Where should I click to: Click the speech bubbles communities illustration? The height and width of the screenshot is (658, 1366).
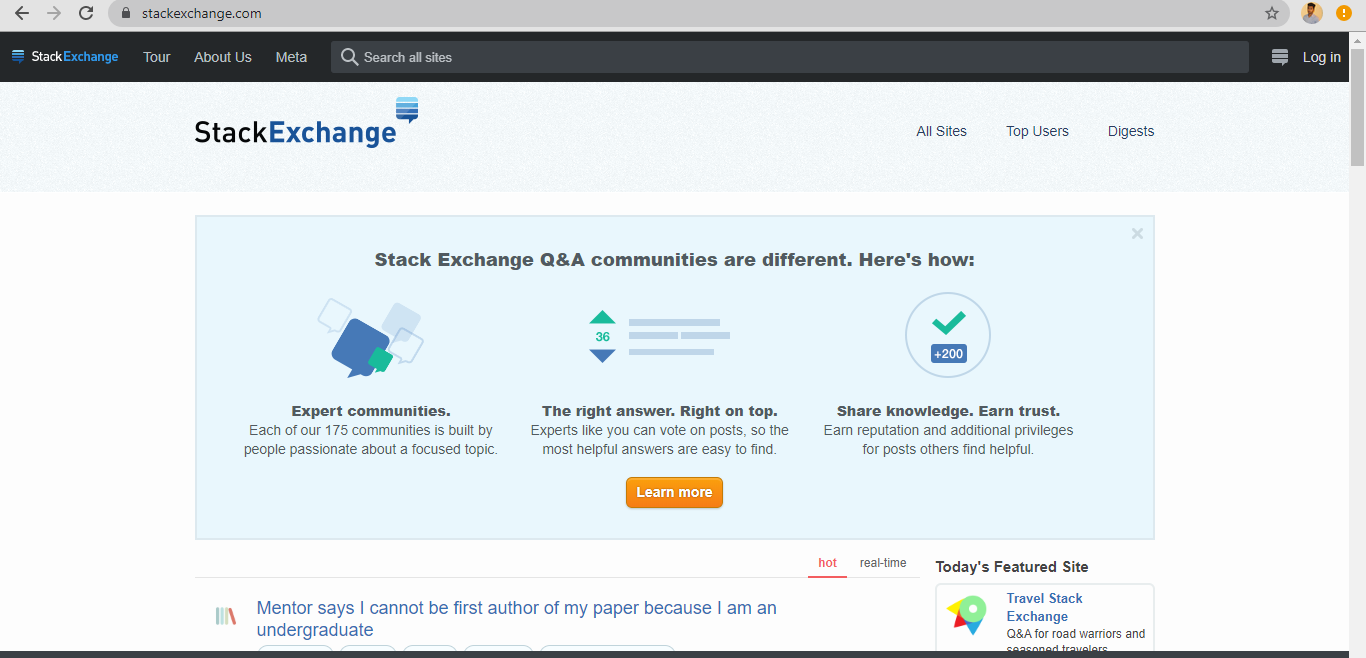pyautogui.click(x=370, y=338)
